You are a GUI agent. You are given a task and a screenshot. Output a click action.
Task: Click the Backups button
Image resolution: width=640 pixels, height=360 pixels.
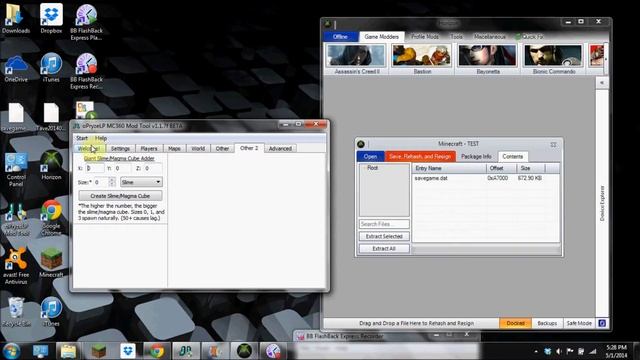click(x=547, y=323)
